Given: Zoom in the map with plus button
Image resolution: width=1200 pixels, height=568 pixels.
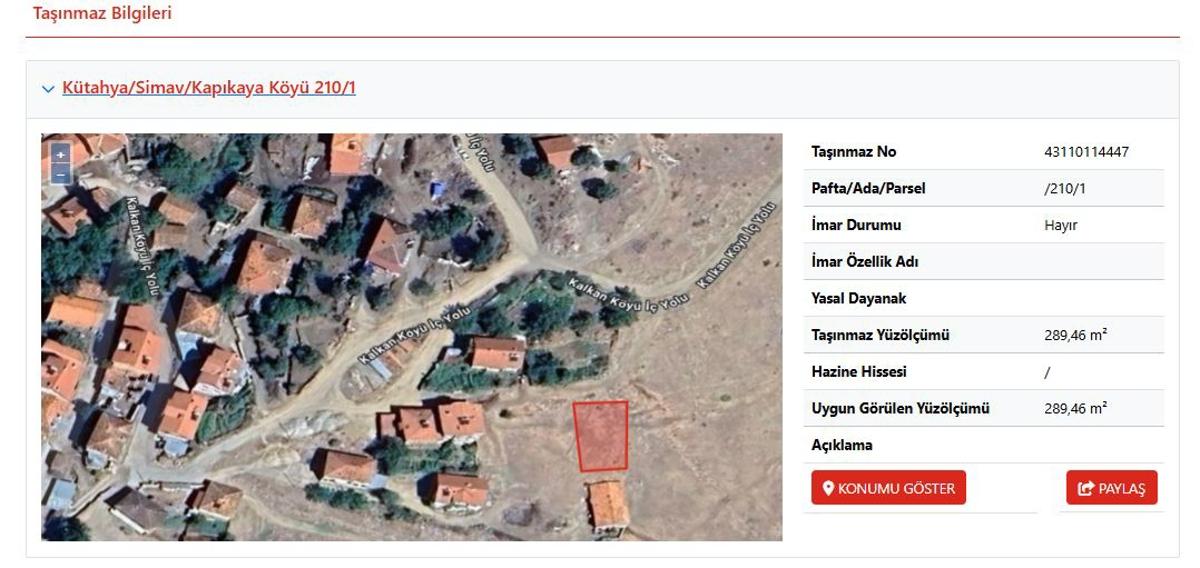Looking at the screenshot, I should 60,154.
